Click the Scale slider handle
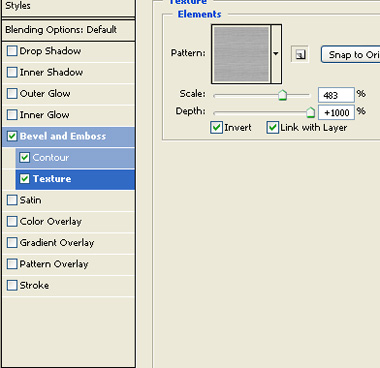The width and height of the screenshot is (380, 368). (282, 95)
